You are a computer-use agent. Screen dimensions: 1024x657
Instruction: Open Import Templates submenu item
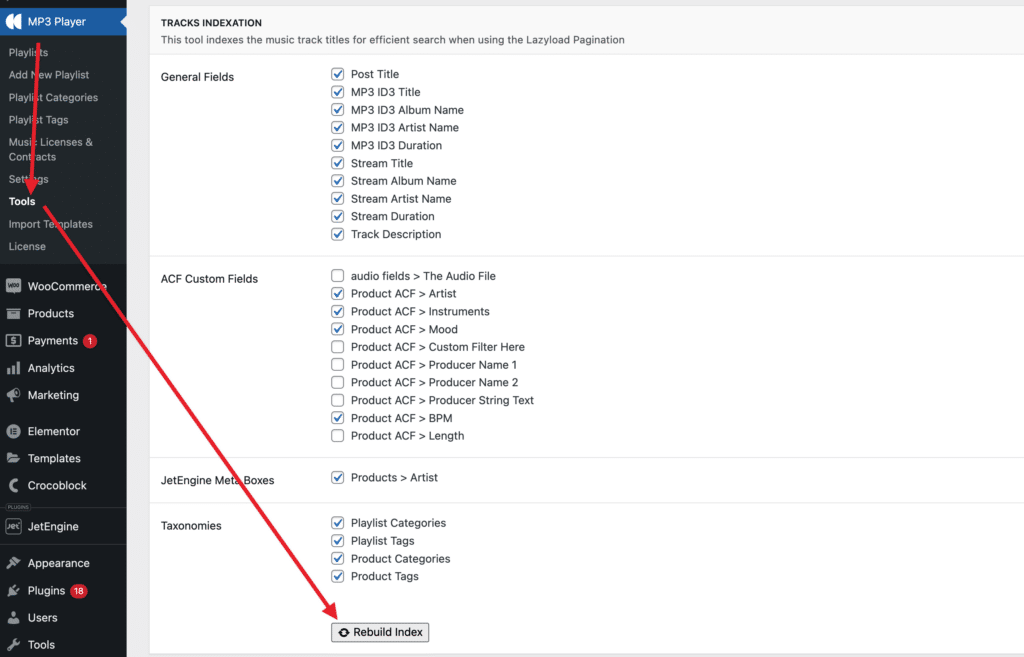coord(50,224)
